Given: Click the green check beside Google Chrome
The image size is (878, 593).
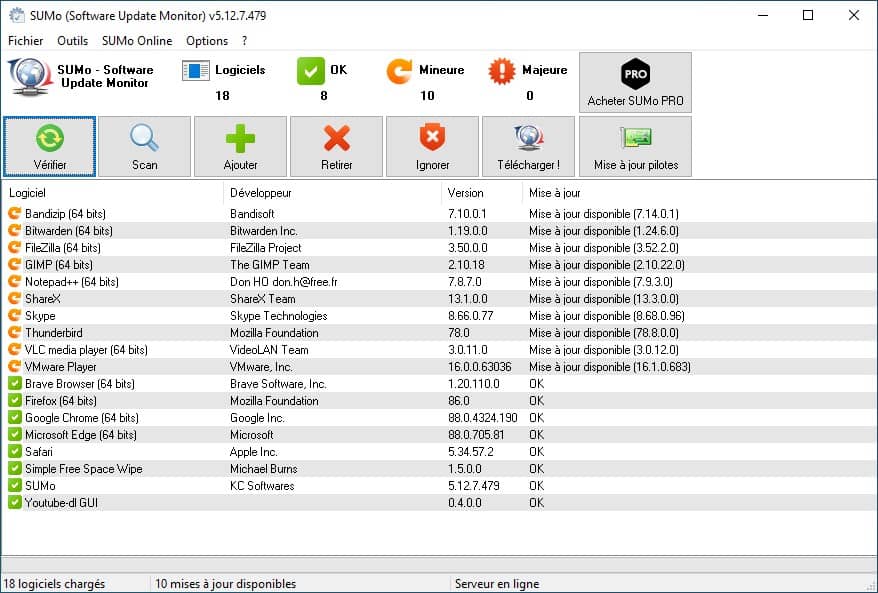Looking at the screenshot, I should (x=15, y=418).
